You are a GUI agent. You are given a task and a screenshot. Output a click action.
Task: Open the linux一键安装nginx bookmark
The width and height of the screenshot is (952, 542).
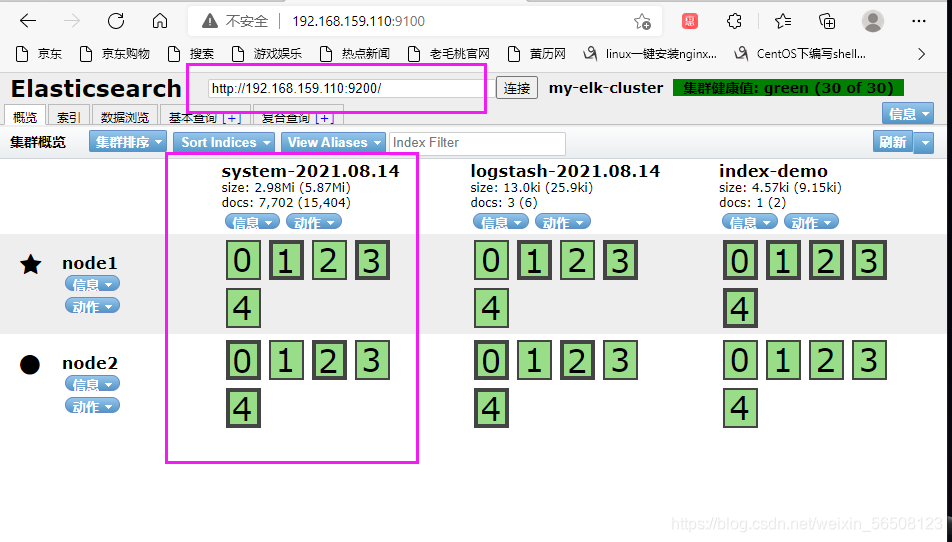650,54
